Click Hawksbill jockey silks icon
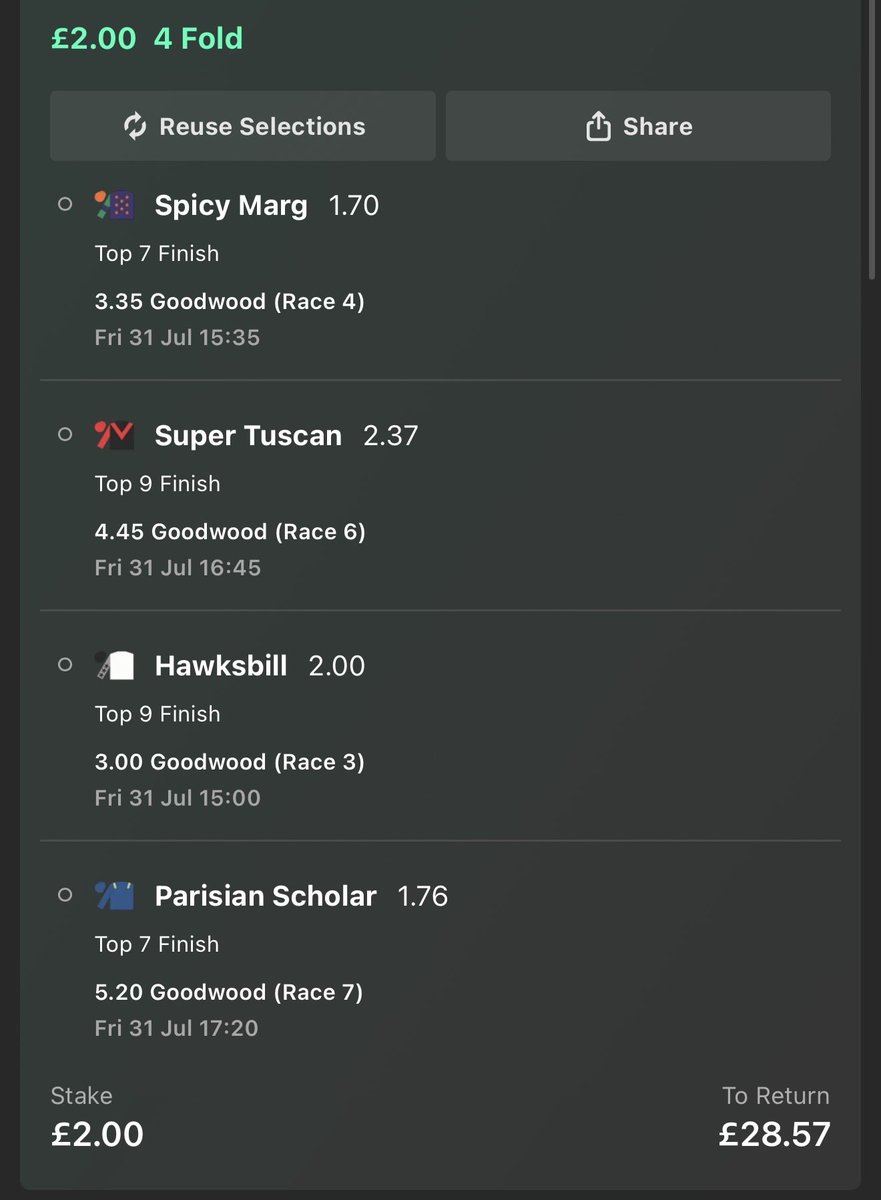 [x=114, y=666]
